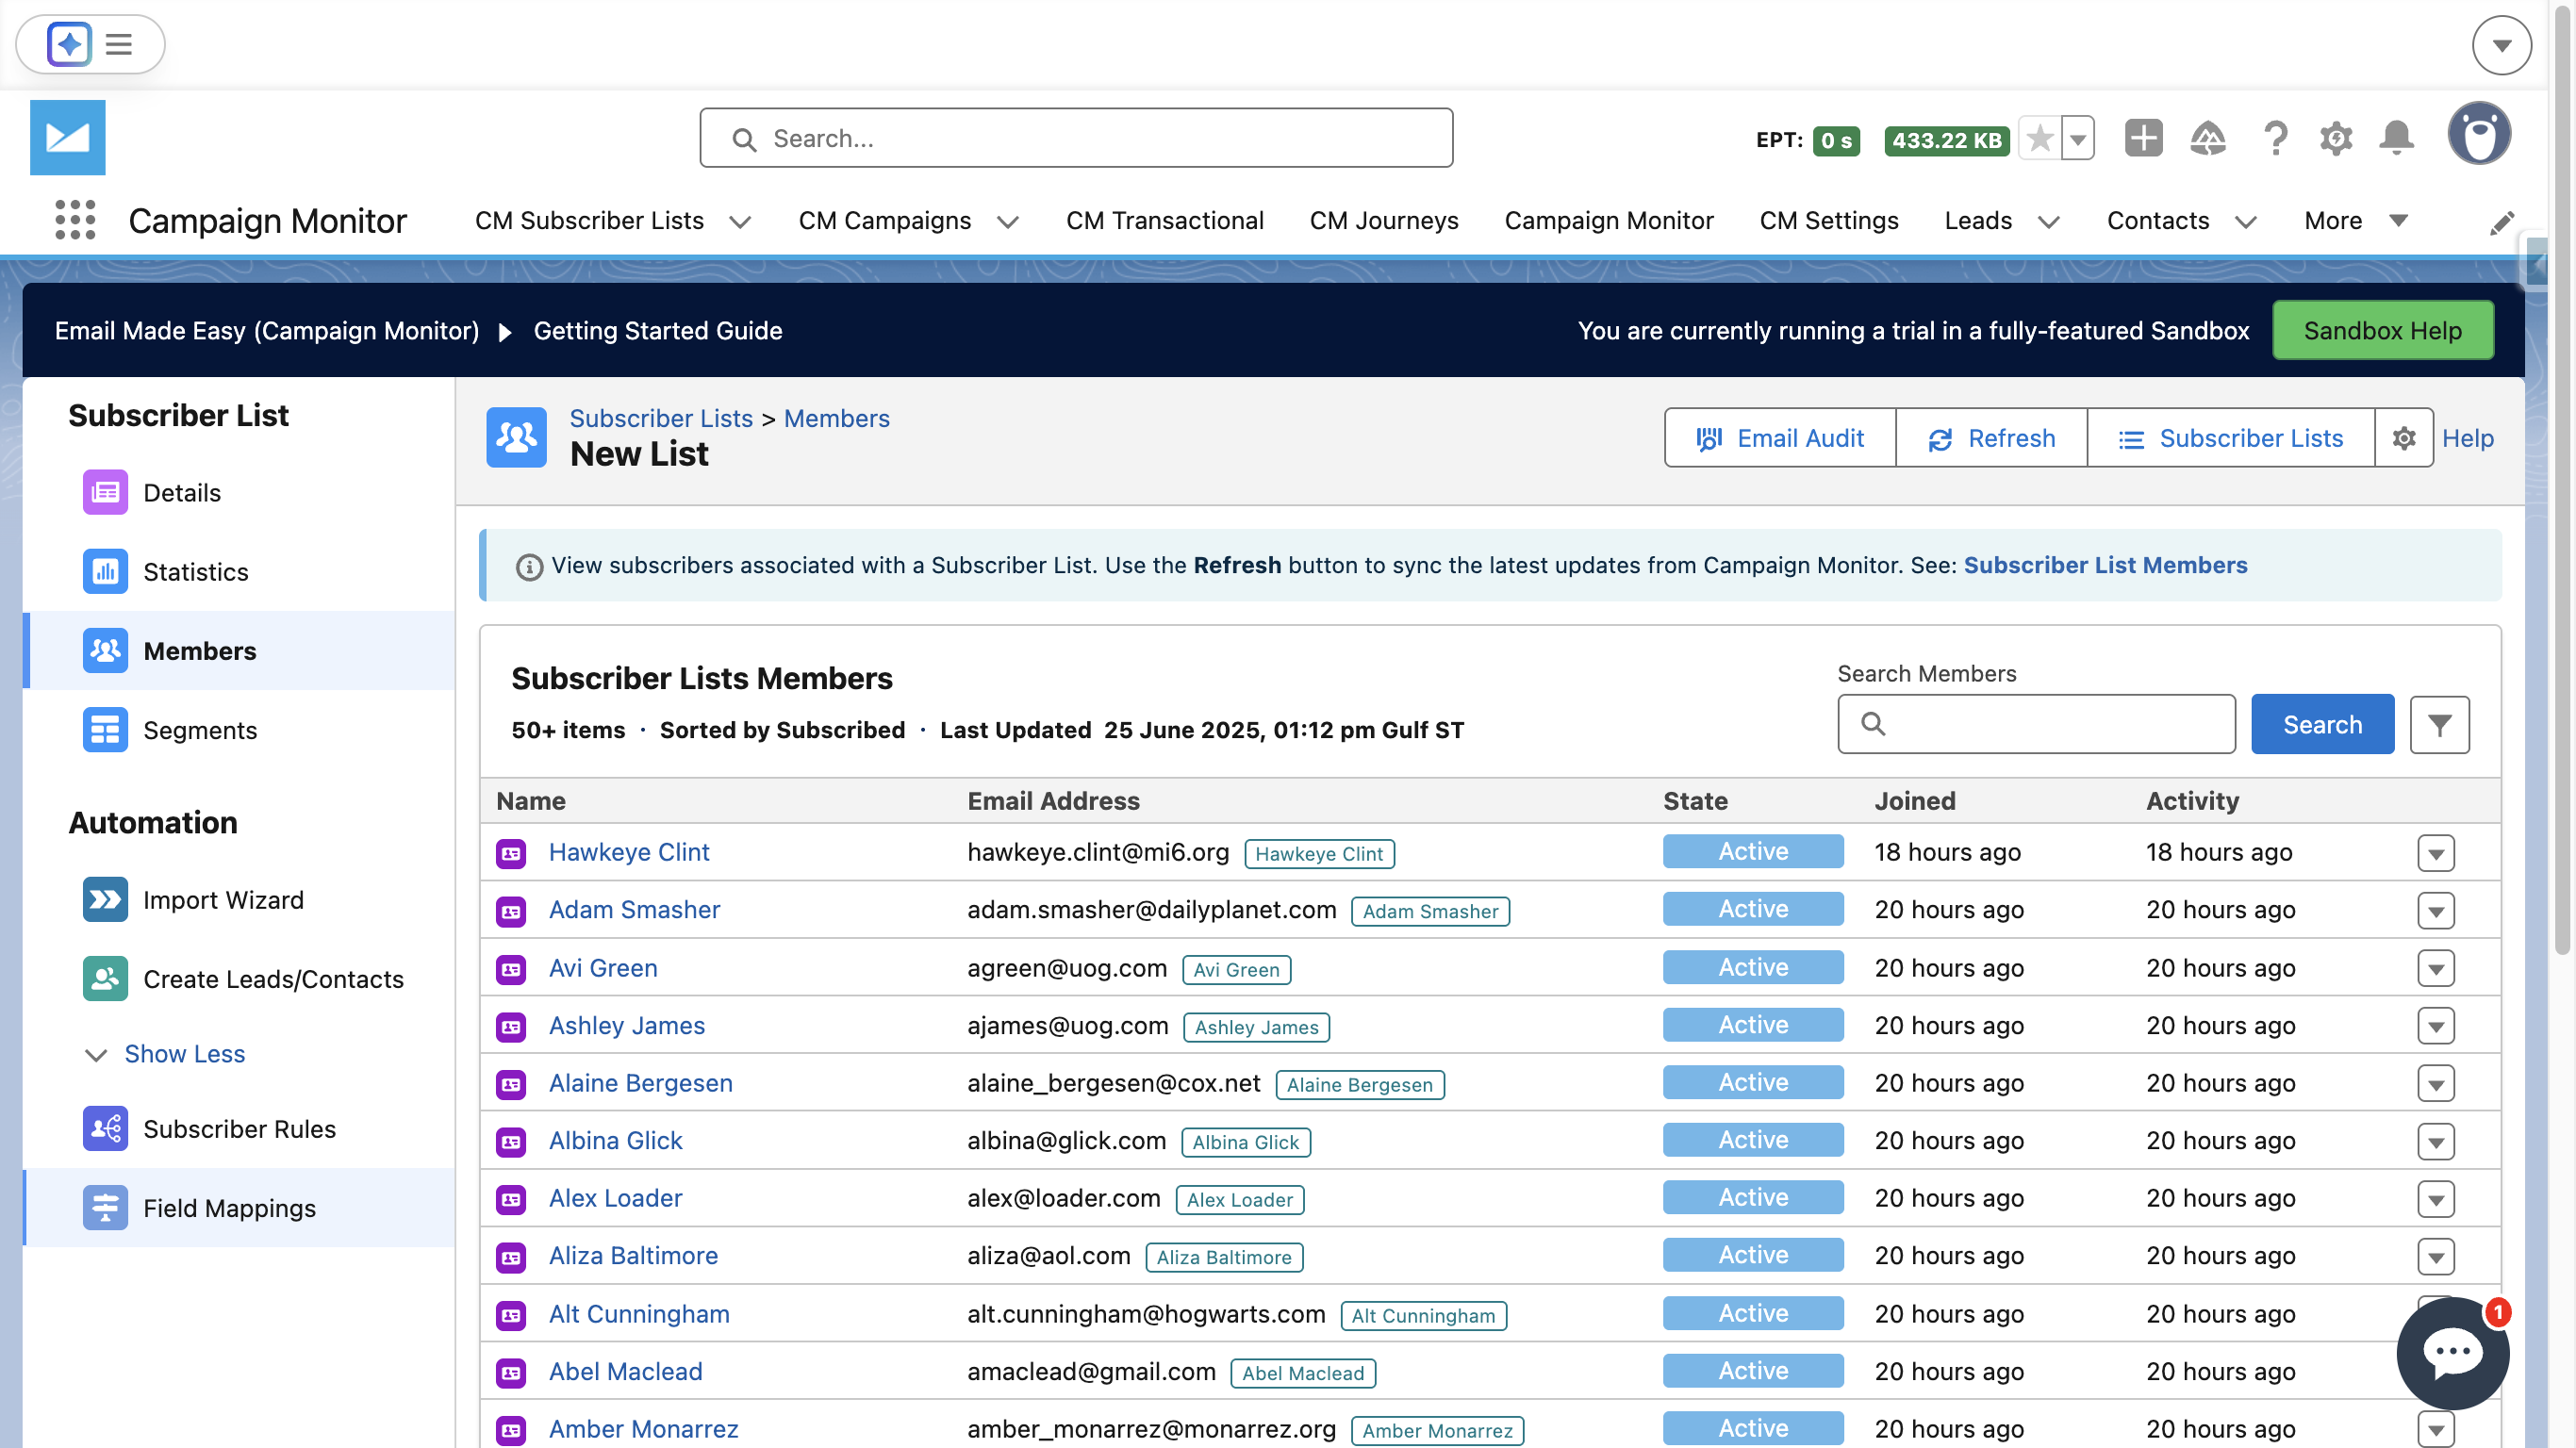Screen dimensions: 2576x1448
Task: Open the CM Transactional tab
Action: tap(1164, 221)
